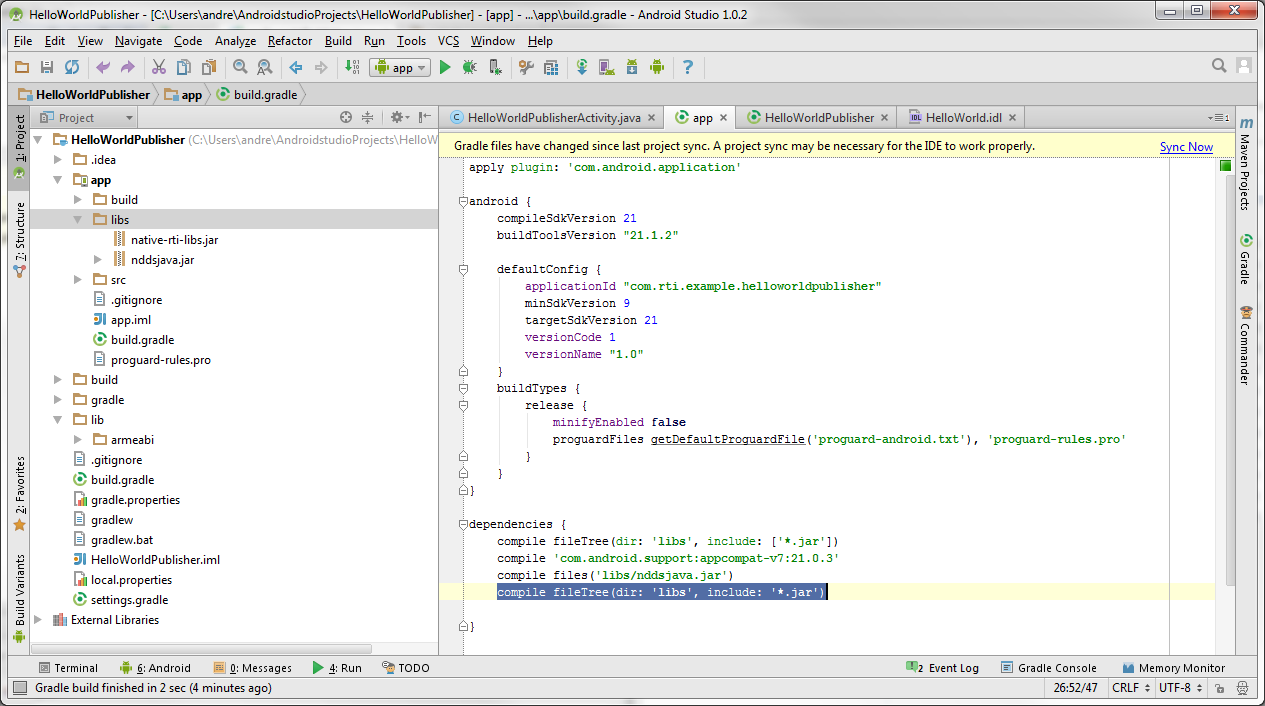Collapse the libs folder in tree
The image size is (1265, 706).
point(78,220)
